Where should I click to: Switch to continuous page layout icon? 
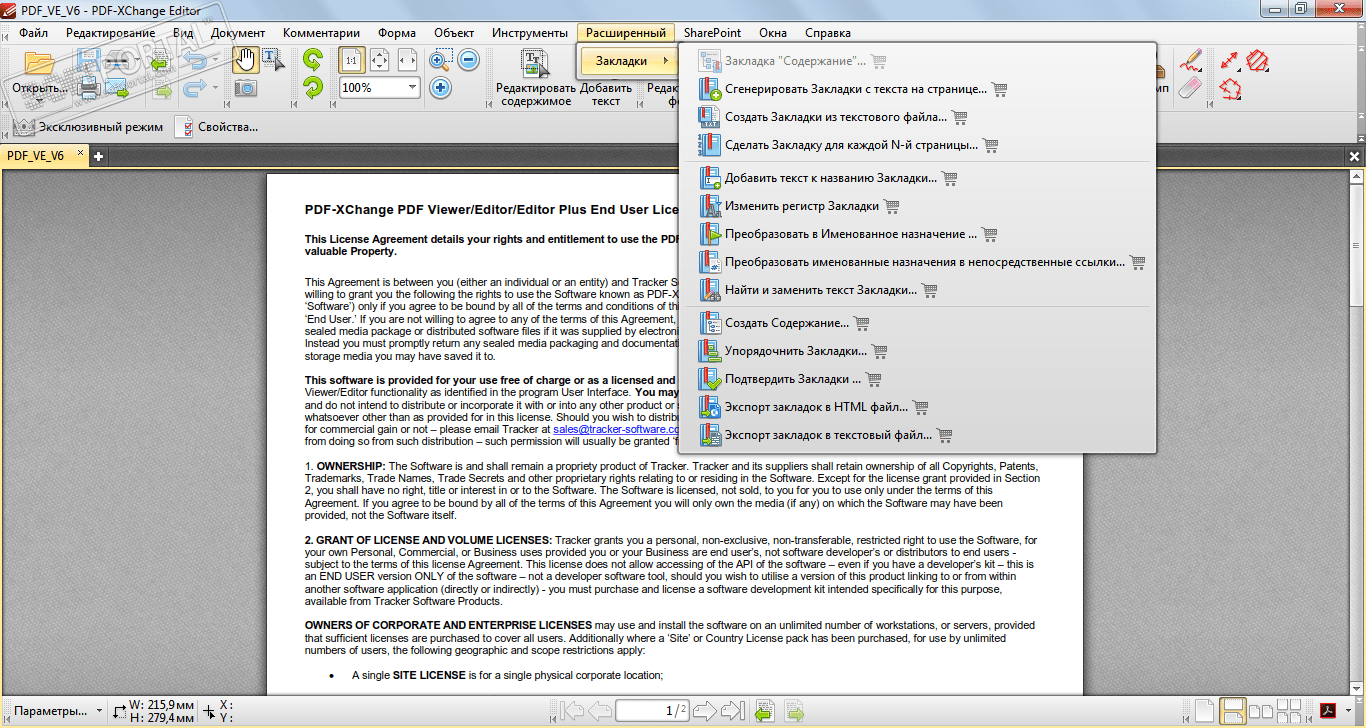(1232, 711)
